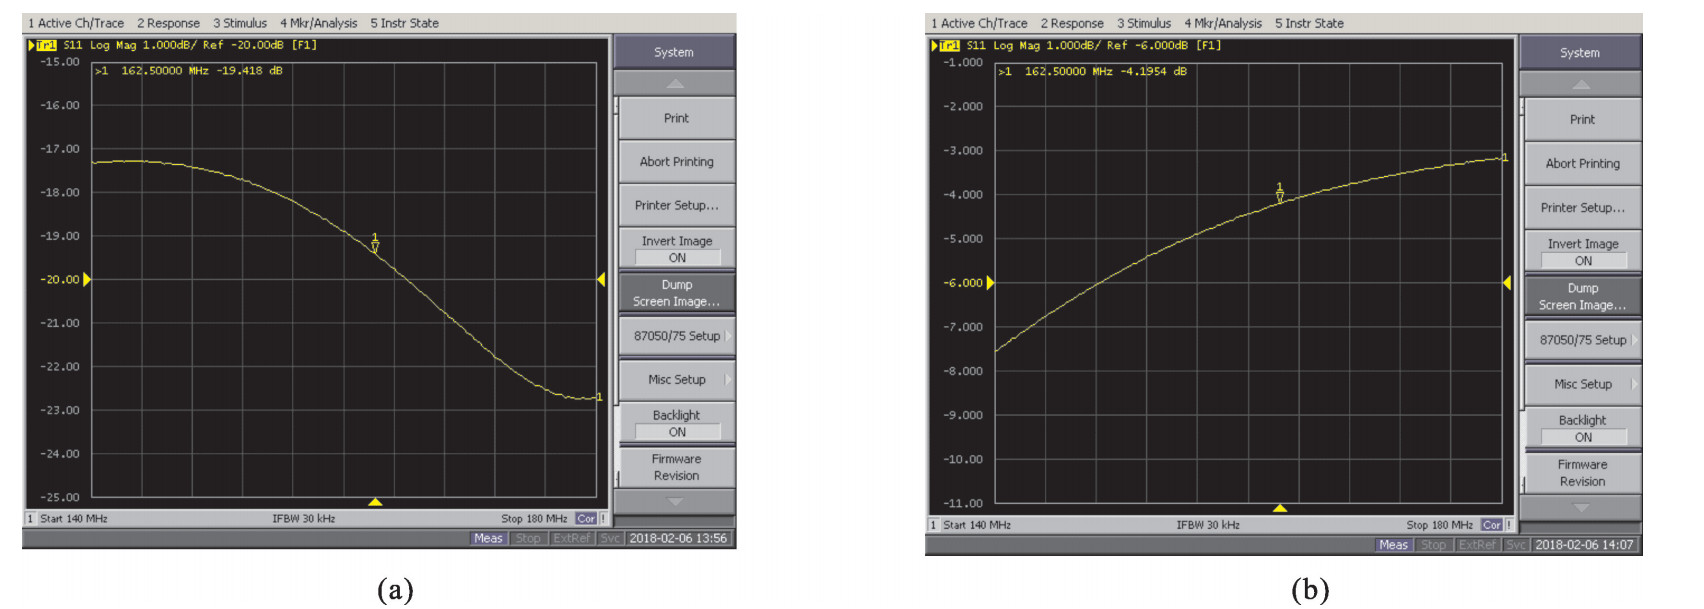Click the Meas status field in right panel
Image resolution: width=1704 pixels, height=609 pixels.
(1393, 545)
